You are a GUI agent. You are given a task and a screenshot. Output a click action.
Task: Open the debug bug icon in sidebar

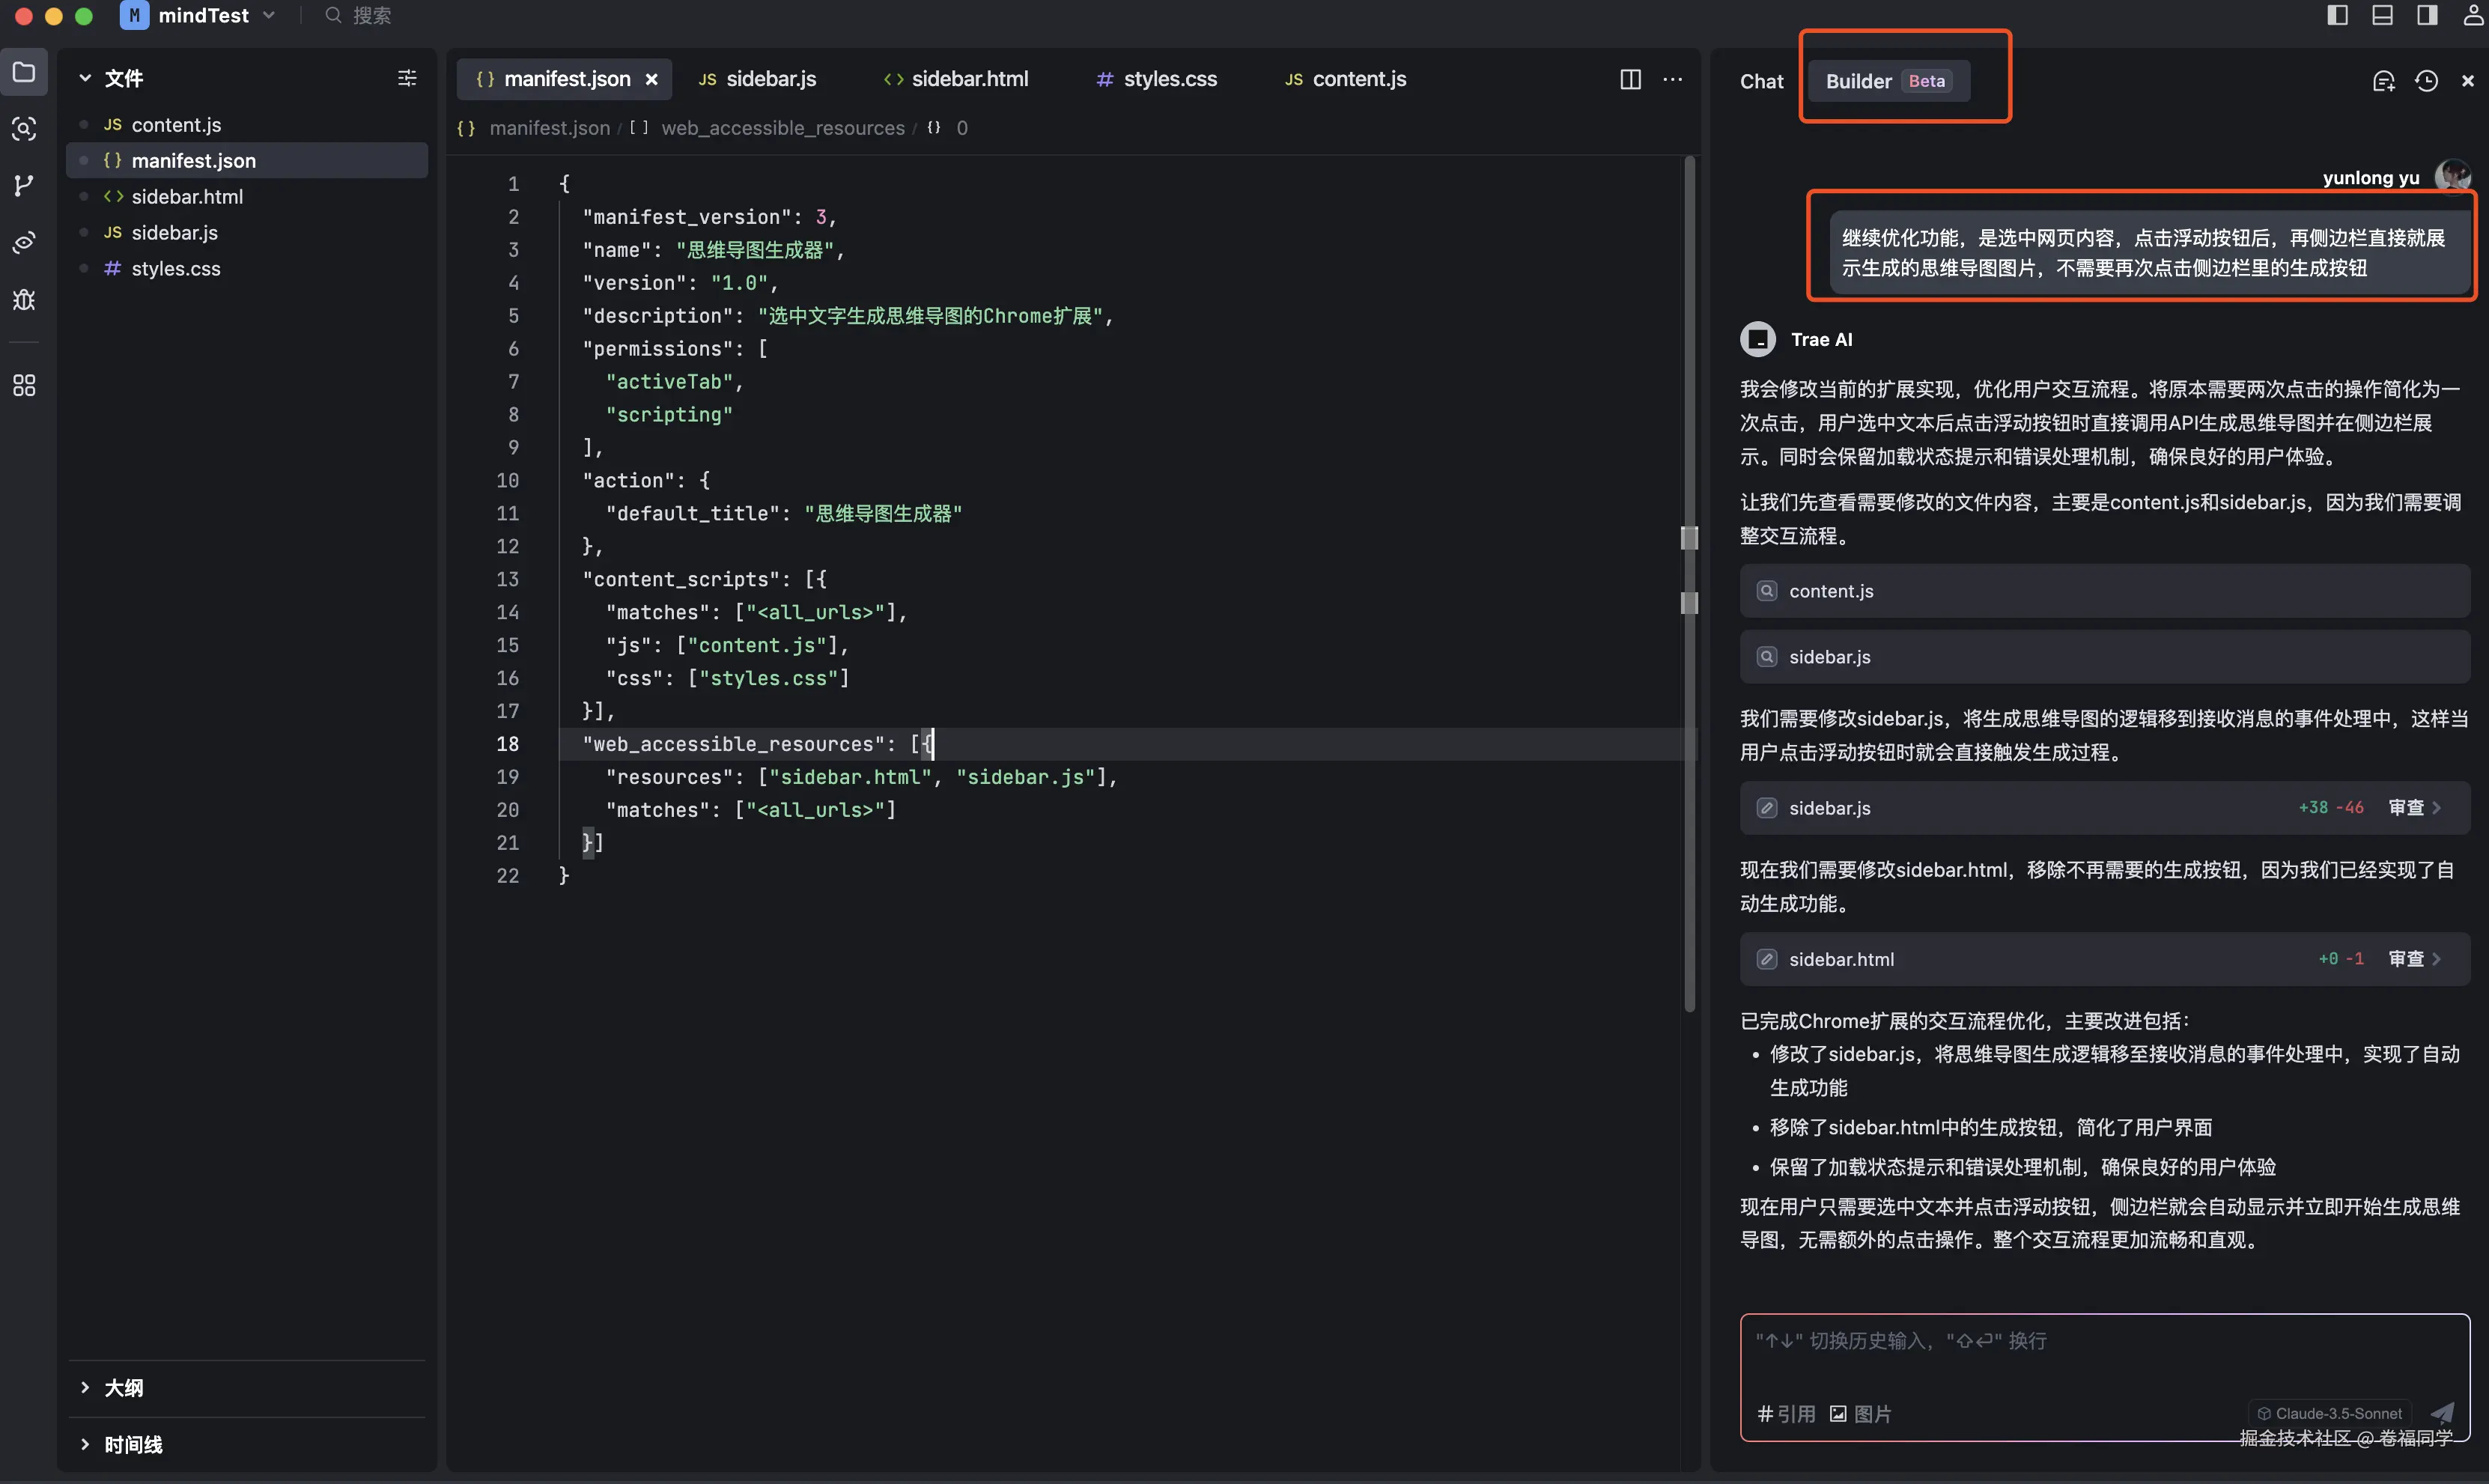tap(24, 300)
